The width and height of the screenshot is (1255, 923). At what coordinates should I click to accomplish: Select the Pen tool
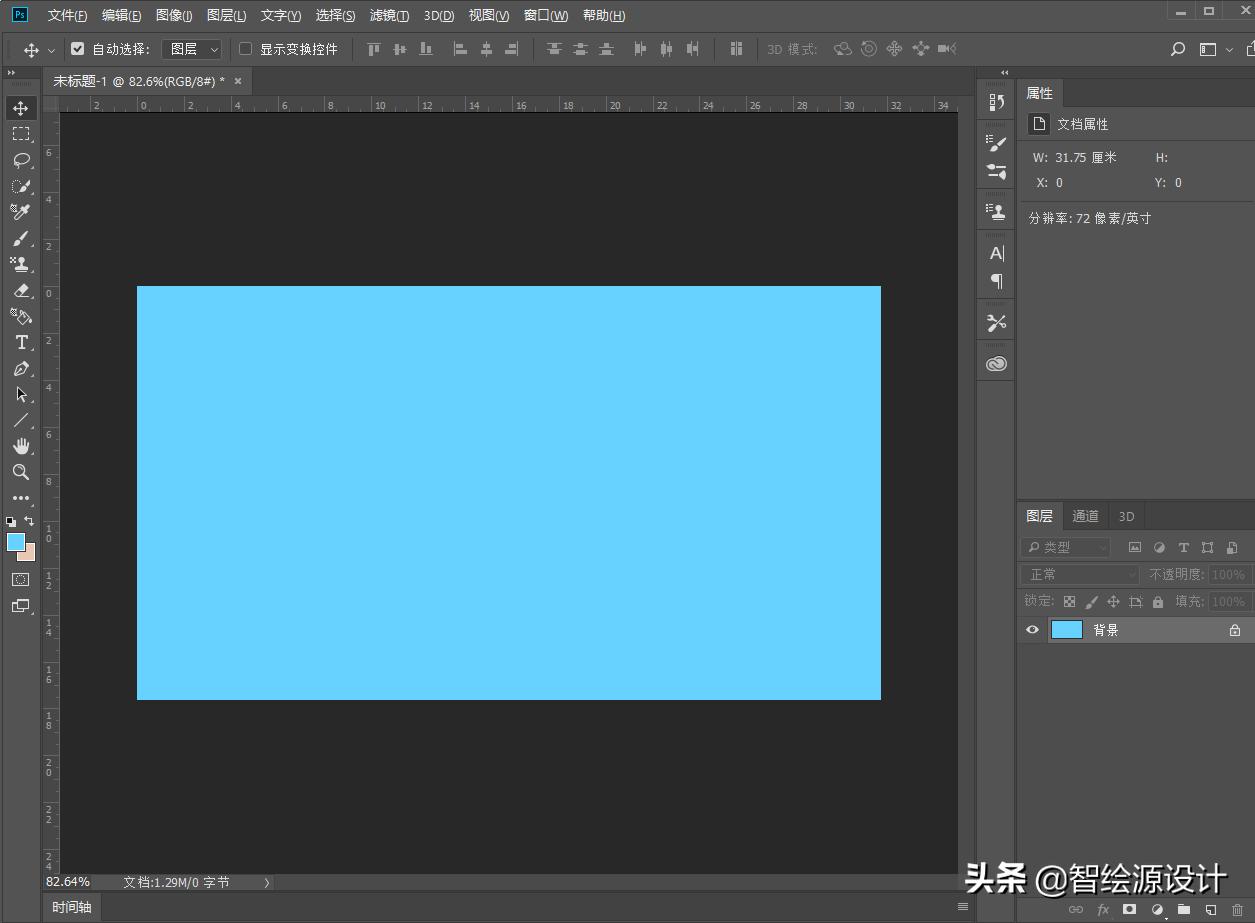21,369
